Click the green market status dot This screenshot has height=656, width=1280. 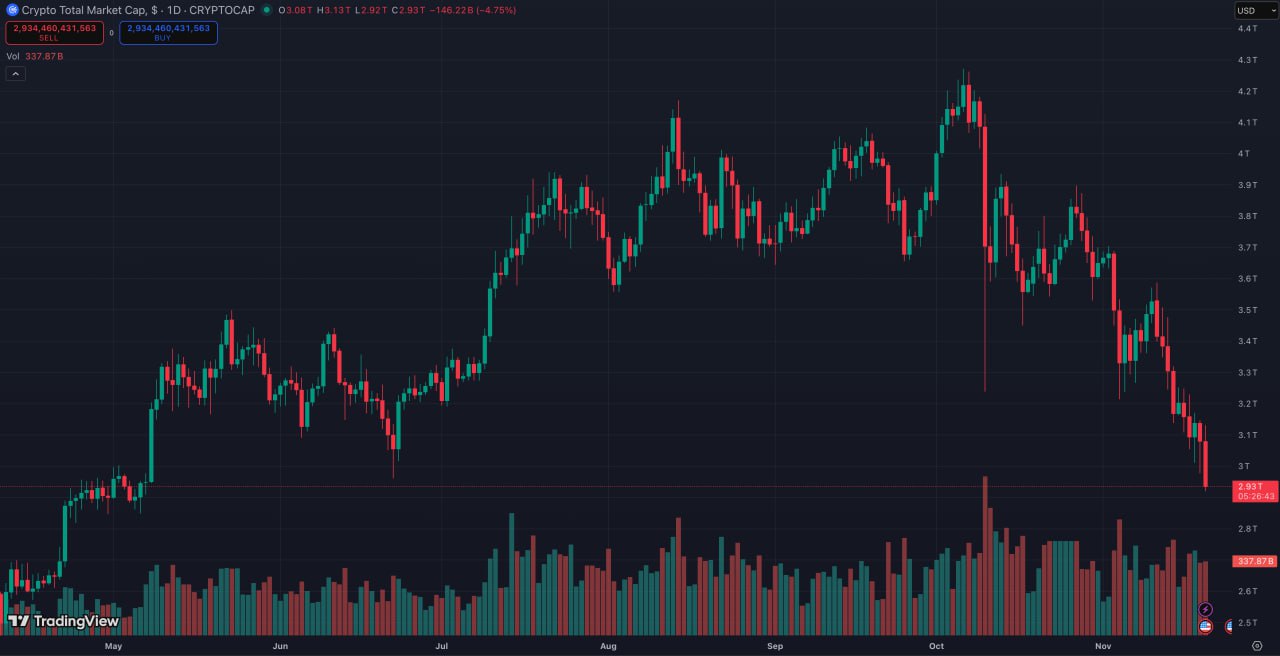(x=266, y=9)
